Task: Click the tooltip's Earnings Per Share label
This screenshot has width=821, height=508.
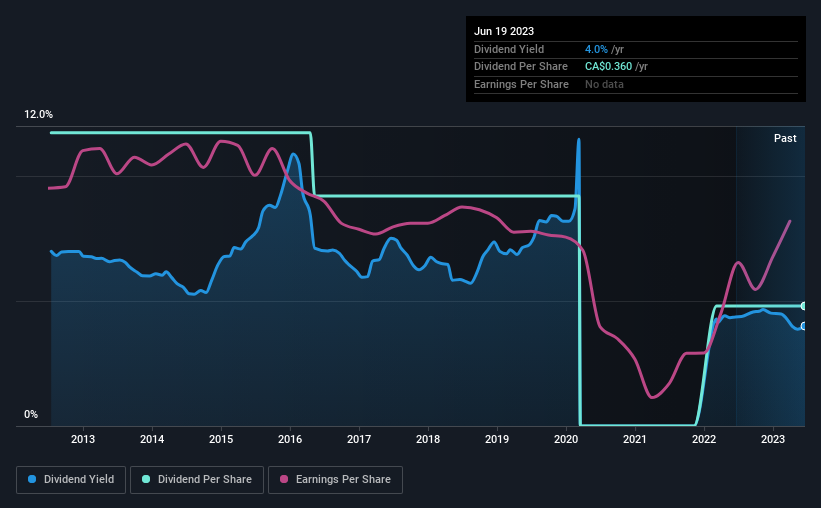Action: (521, 84)
